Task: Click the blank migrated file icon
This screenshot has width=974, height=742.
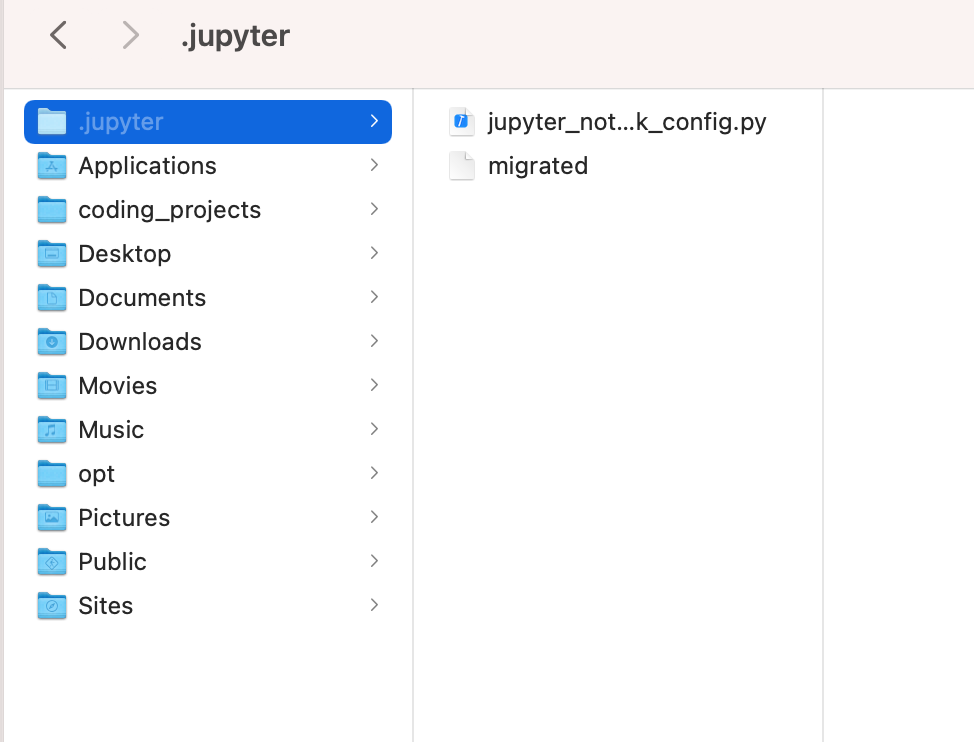Action: 462,166
